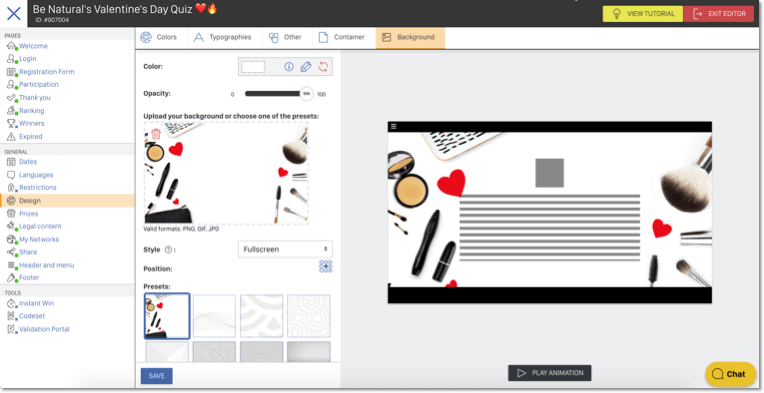Switch to the Container tab

coord(342,37)
